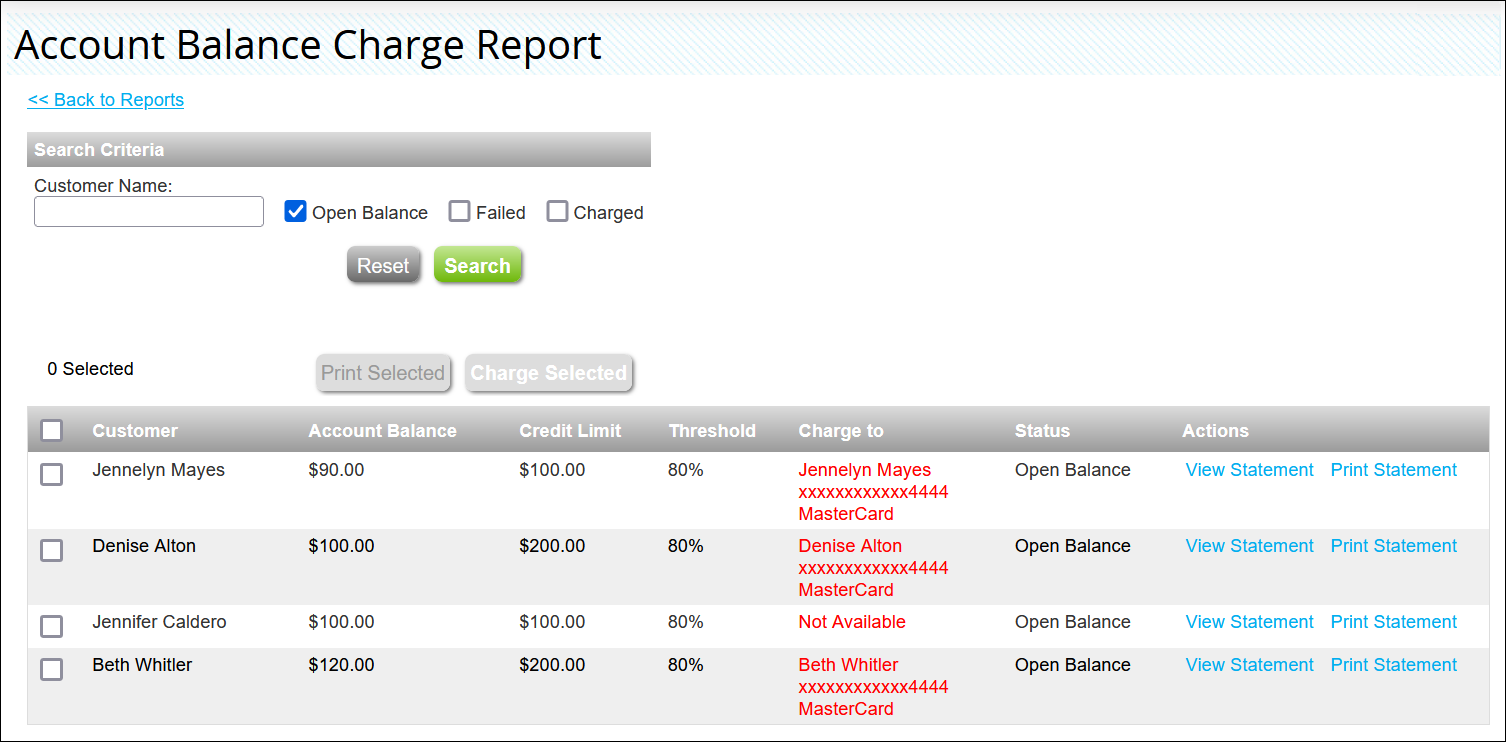1506x742 pixels.
Task: Print Statement for Denise Alton
Action: point(1393,546)
